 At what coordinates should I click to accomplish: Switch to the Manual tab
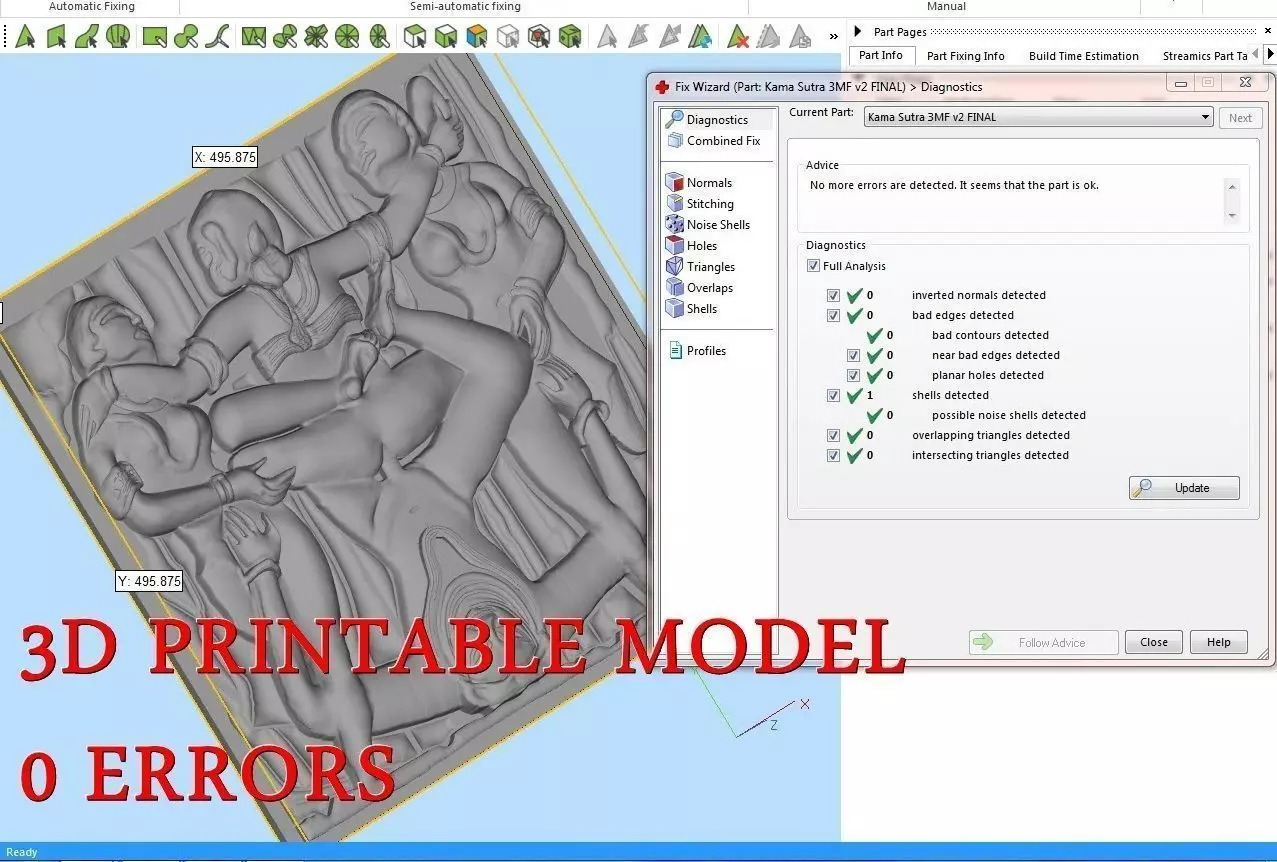pos(946,7)
